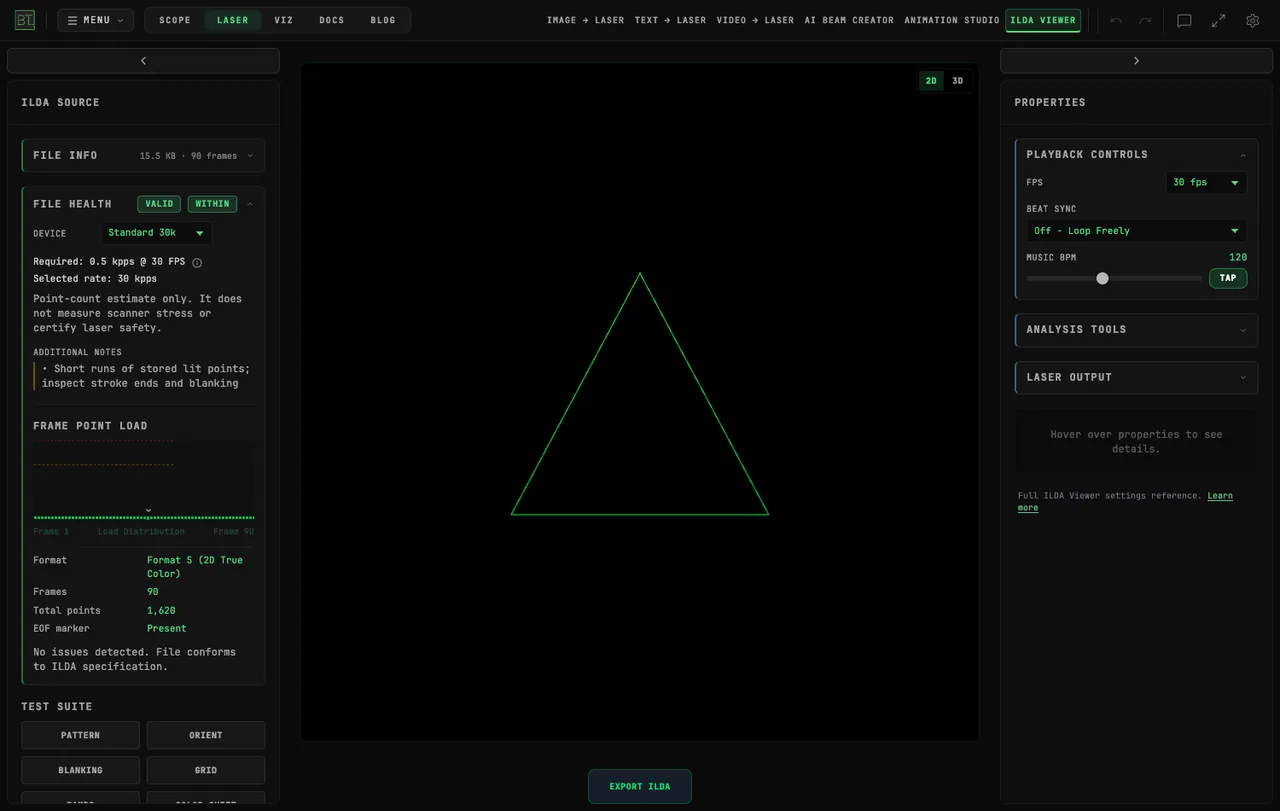The height and width of the screenshot is (811, 1280).
Task: Collapse the right Properties panel
Action: tap(1136, 61)
